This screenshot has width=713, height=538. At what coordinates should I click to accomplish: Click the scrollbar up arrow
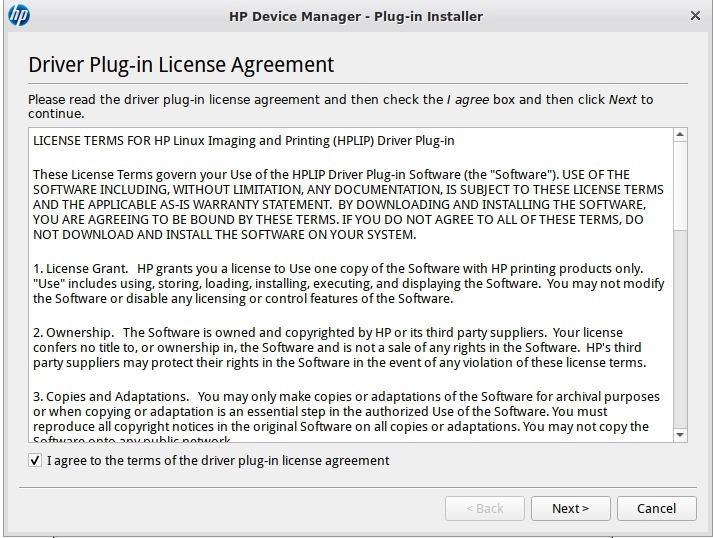pos(680,135)
